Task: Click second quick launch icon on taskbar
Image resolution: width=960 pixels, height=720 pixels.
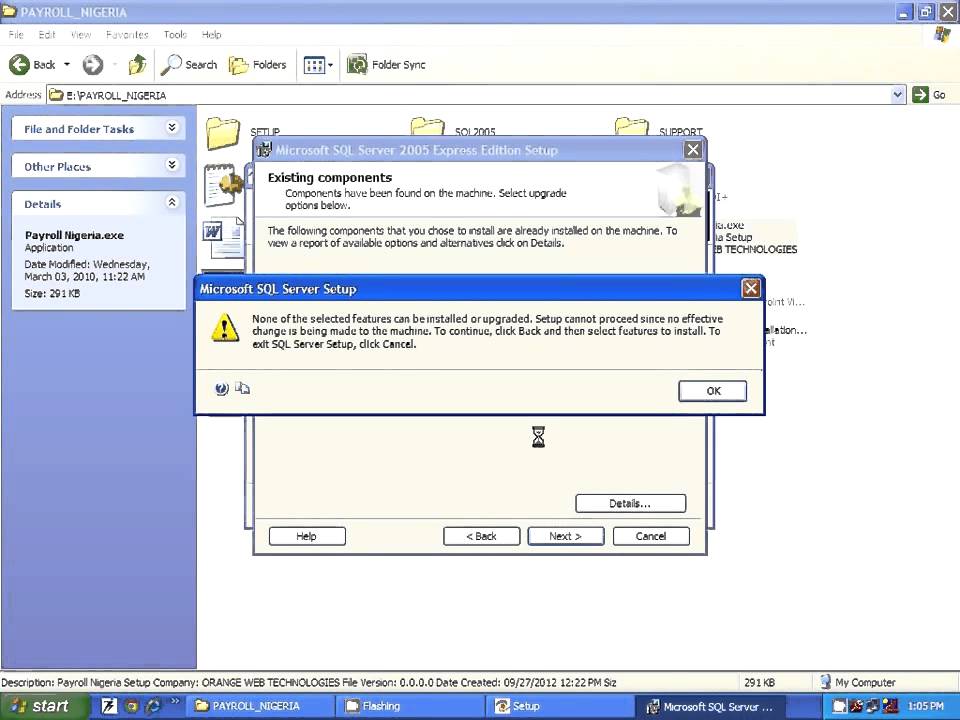Action: click(x=131, y=707)
